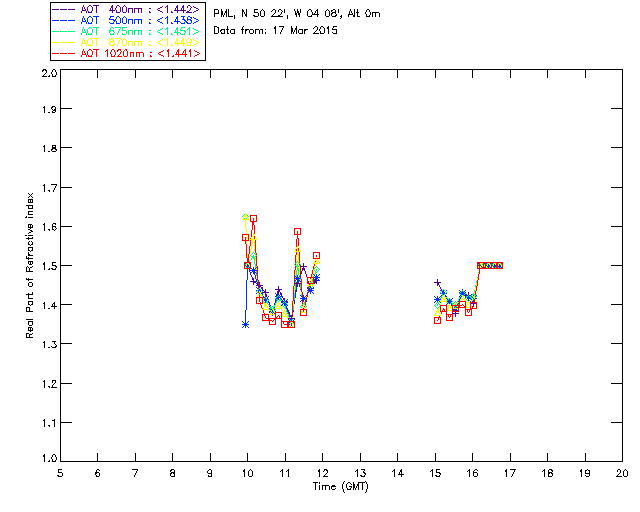Click the x-axis tick label 14

coord(398,473)
